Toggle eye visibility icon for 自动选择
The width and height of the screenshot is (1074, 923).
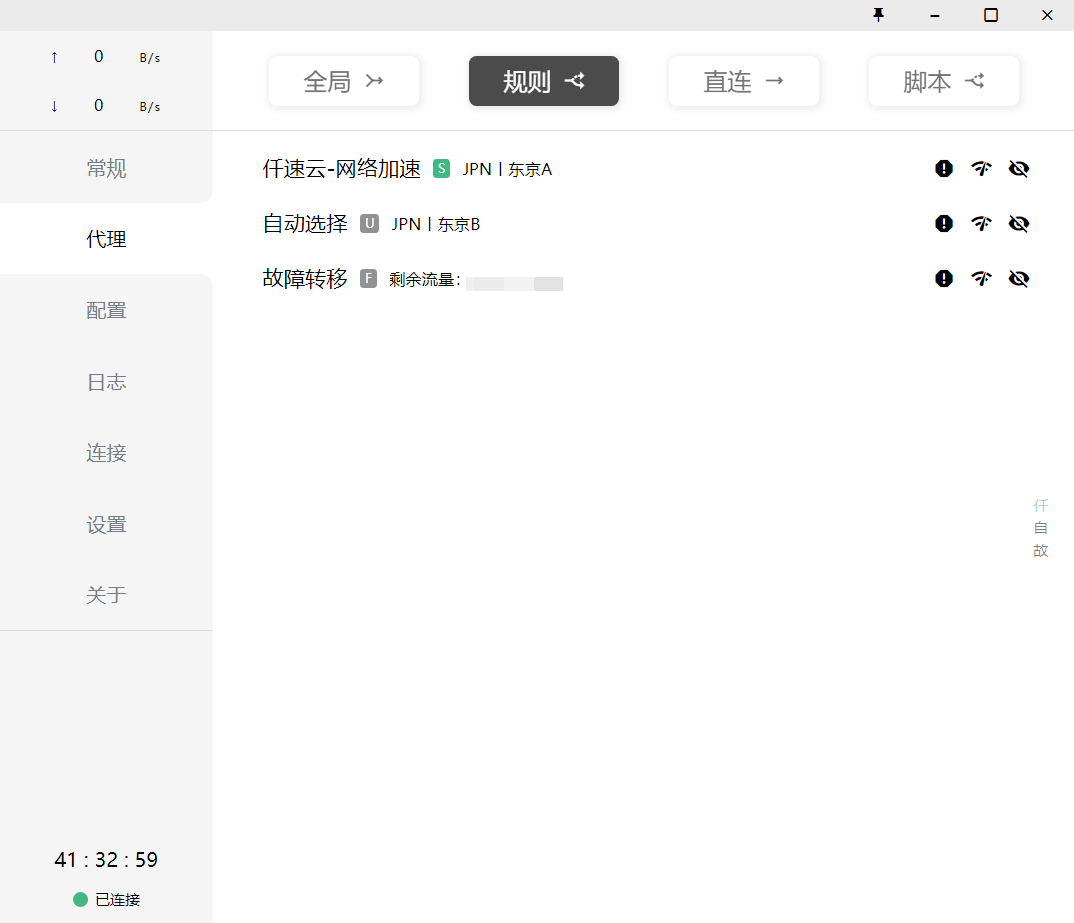[1019, 224]
